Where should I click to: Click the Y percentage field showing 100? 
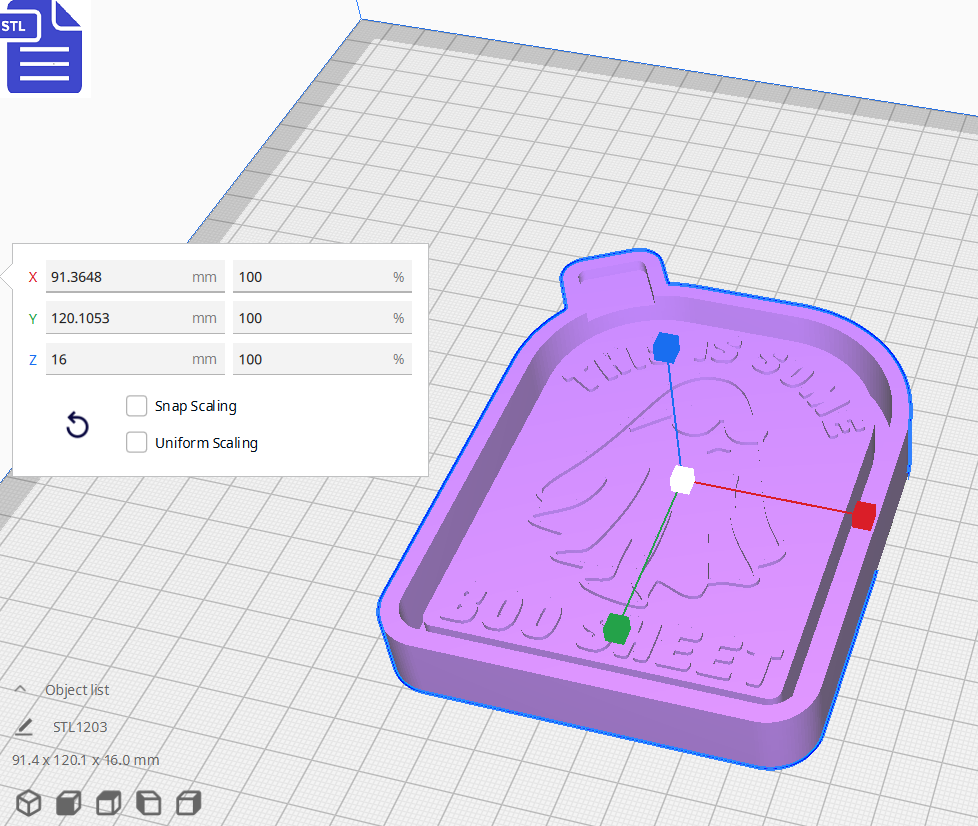pos(322,317)
